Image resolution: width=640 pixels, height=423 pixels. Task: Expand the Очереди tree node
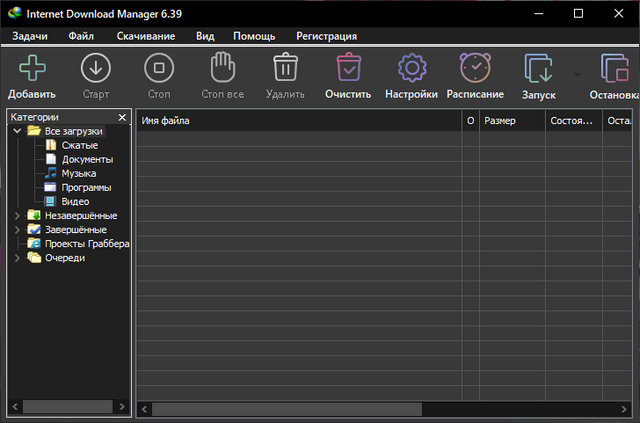pyautogui.click(x=17, y=257)
